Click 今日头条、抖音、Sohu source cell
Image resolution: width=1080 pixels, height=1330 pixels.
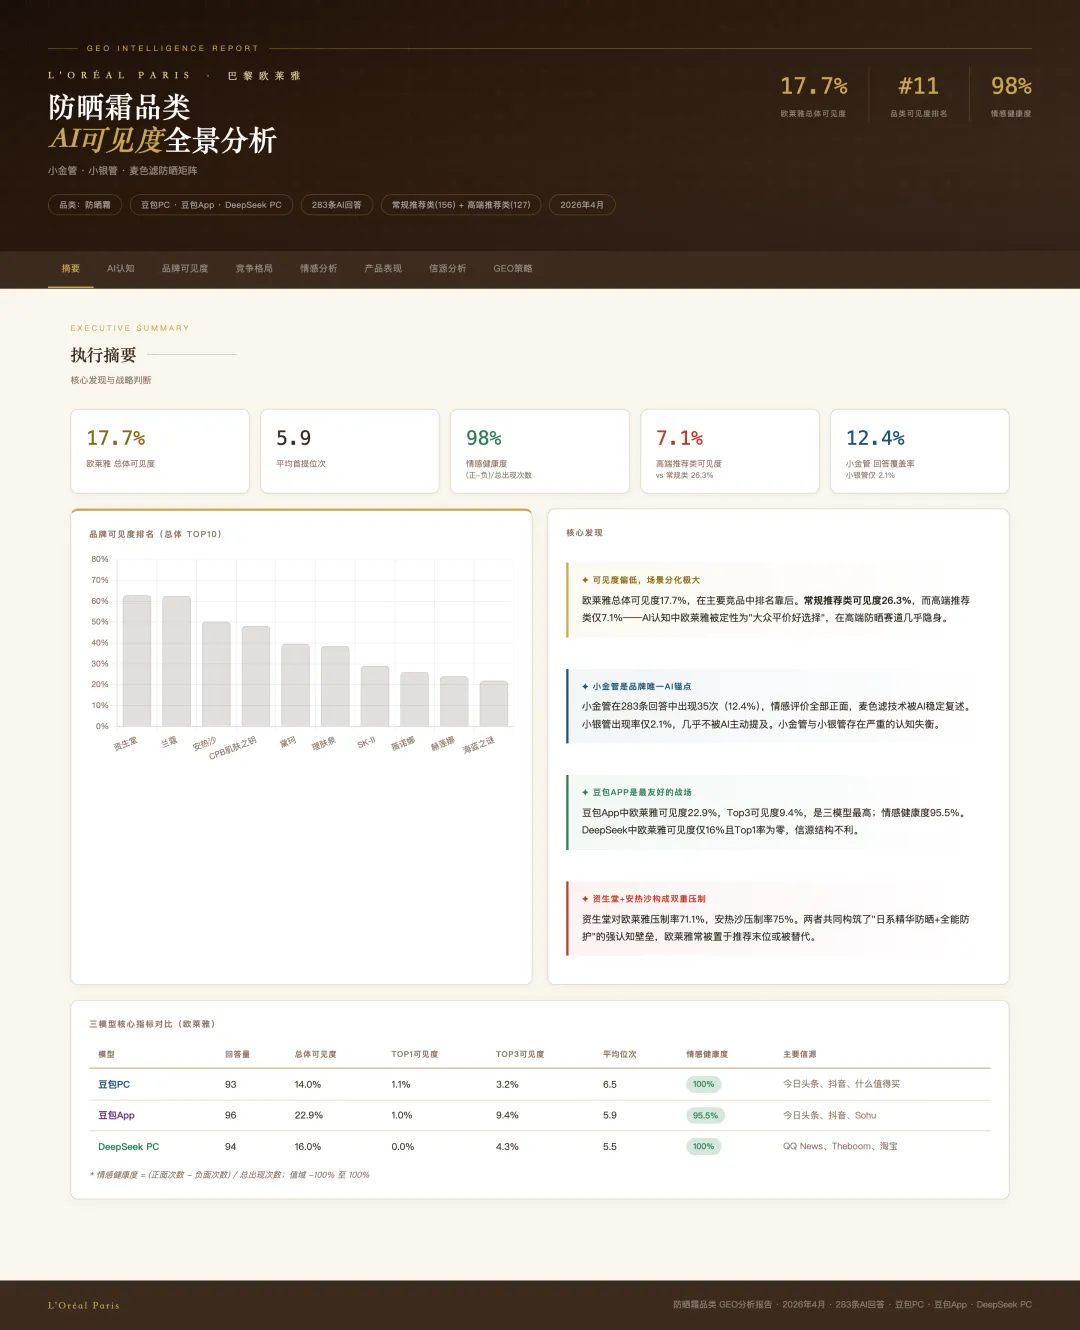pyautogui.click(x=829, y=1115)
